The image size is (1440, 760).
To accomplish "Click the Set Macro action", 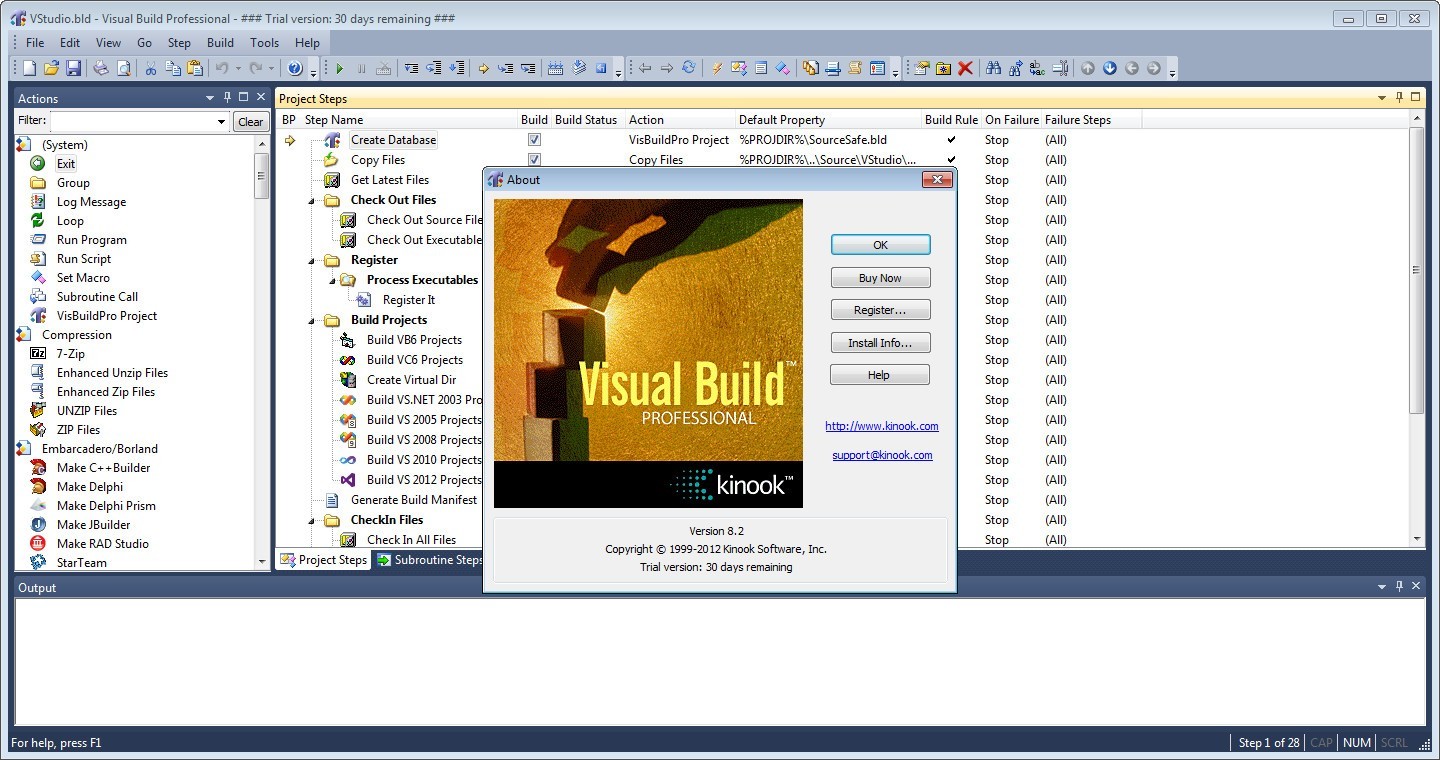I will point(85,277).
